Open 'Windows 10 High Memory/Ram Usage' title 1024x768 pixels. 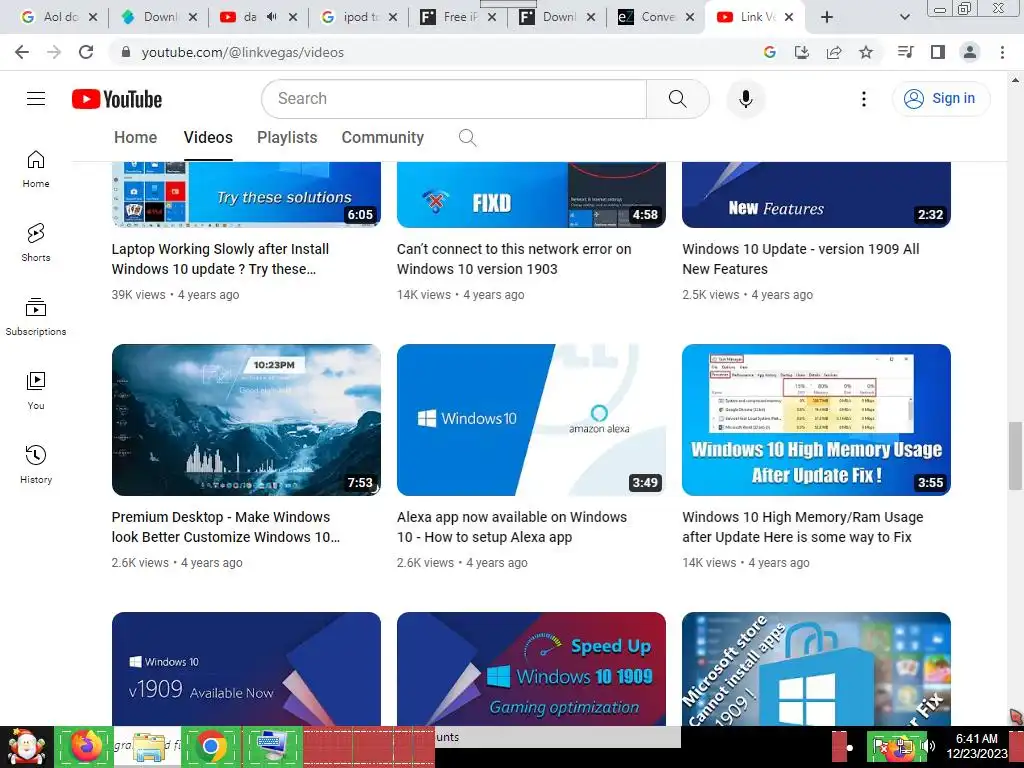[x=803, y=526]
